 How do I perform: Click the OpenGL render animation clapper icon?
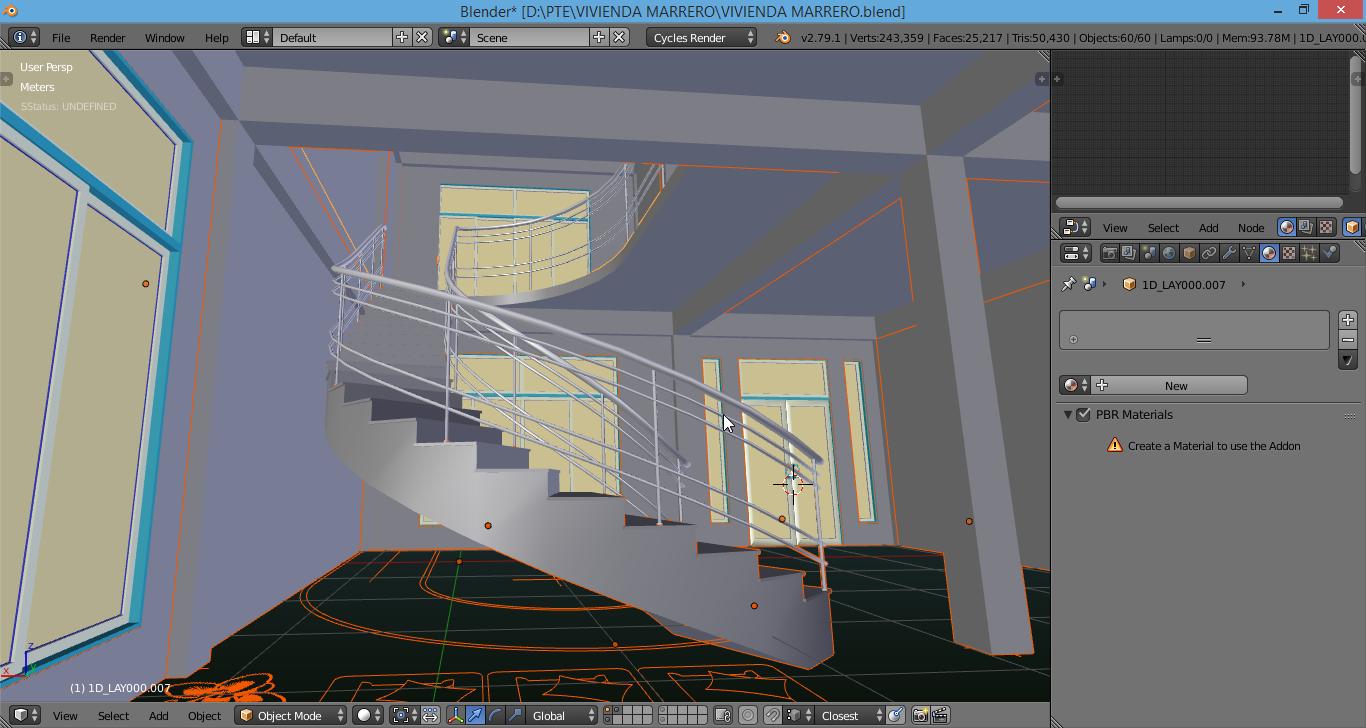tap(940, 715)
